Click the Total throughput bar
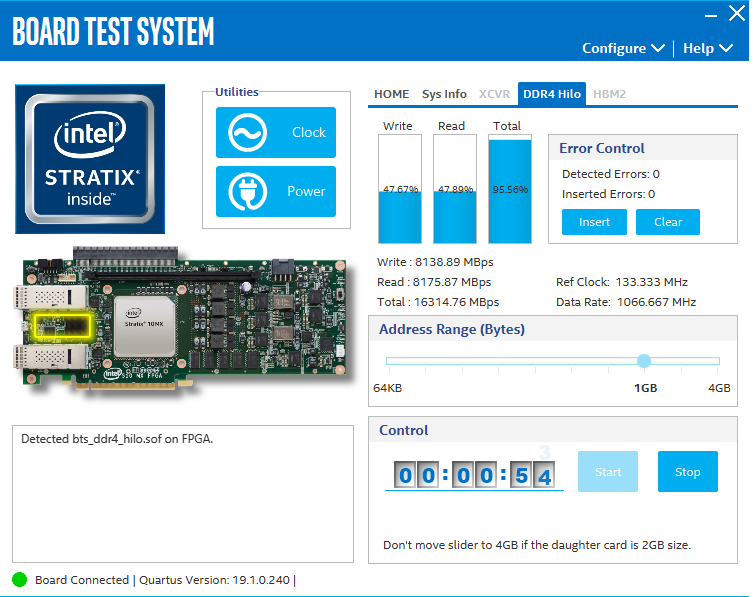The width and height of the screenshot is (754, 597). pyautogui.click(x=510, y=189)
